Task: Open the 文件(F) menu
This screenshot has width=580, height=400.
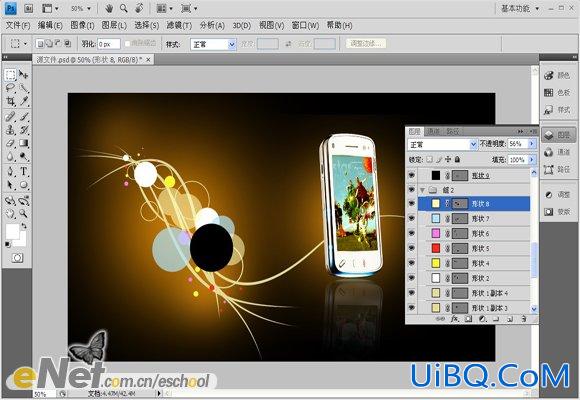Action: tap(18, 26)
